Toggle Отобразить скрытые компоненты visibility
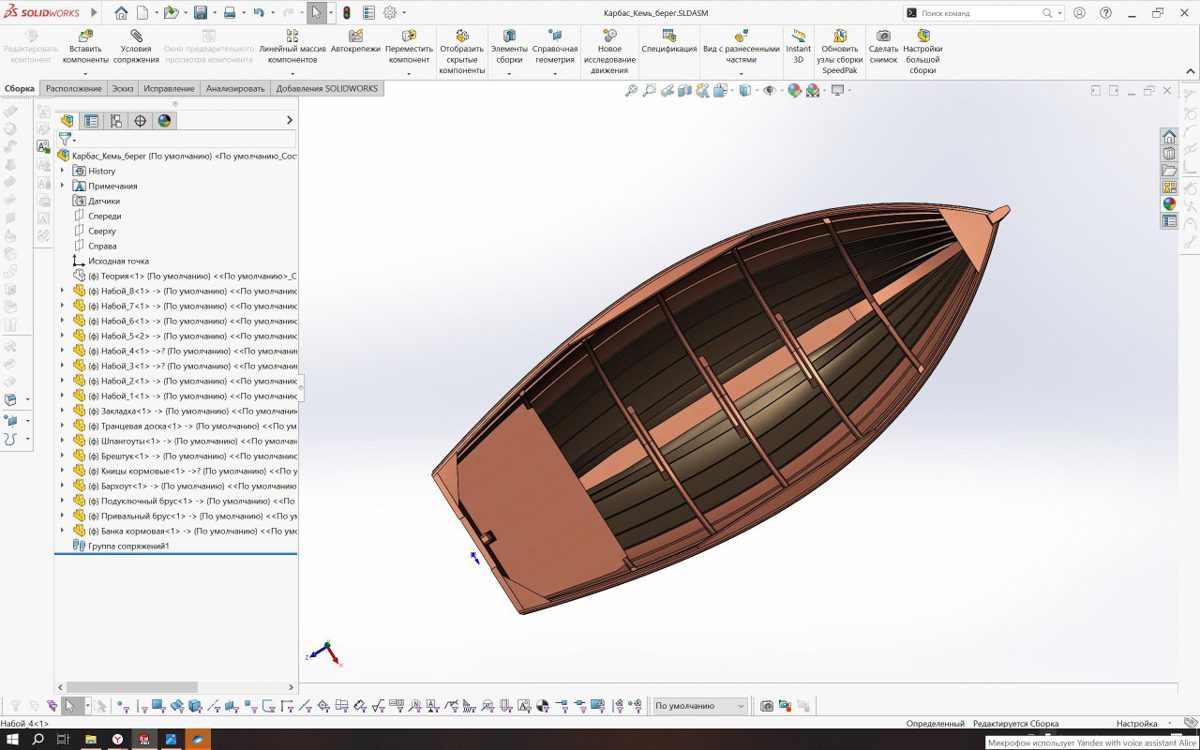This screenshot has width=1200, height=750. click(461, 35)
